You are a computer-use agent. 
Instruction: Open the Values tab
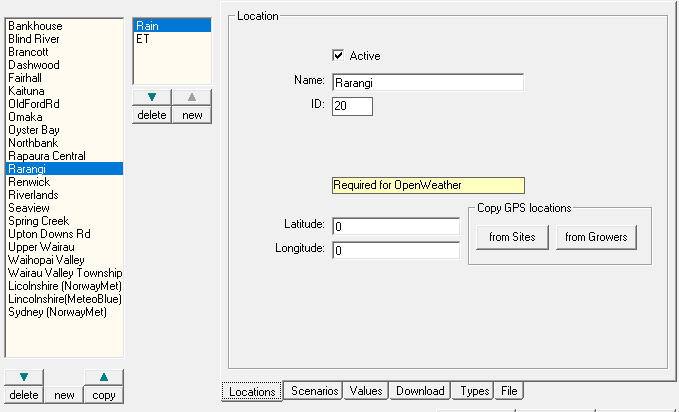pyautogui.click(x=366, y=391)
